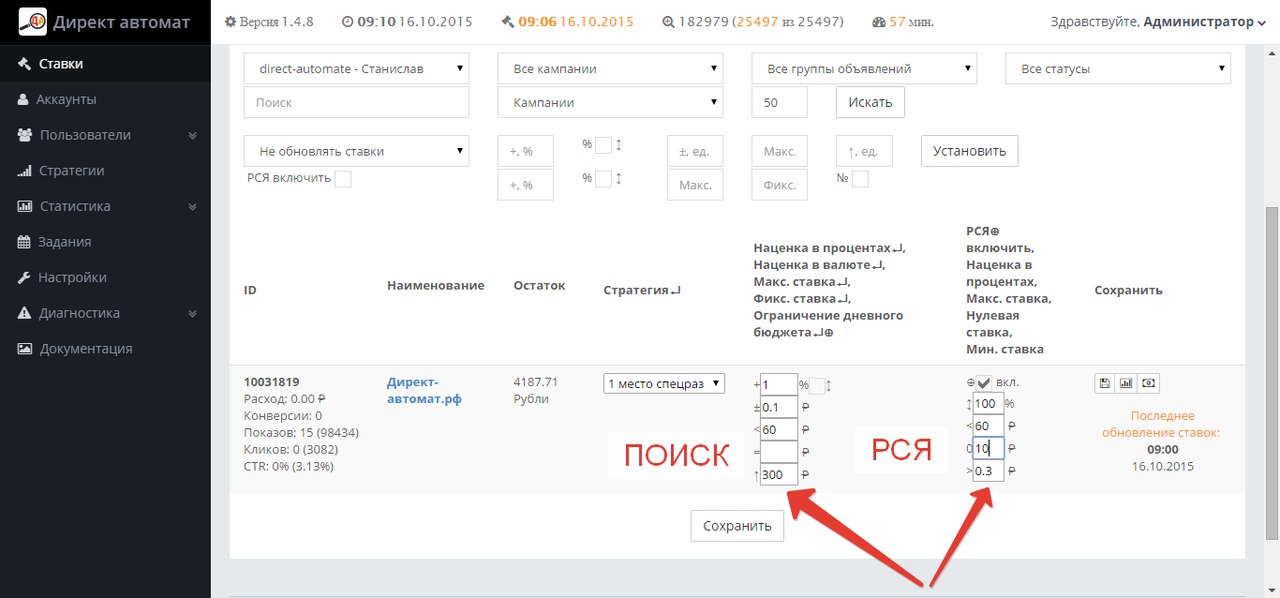This screenshot has width=1280, height=598.
Task: Click the banknote icon in the campaign row
Action: point(1149,383)
